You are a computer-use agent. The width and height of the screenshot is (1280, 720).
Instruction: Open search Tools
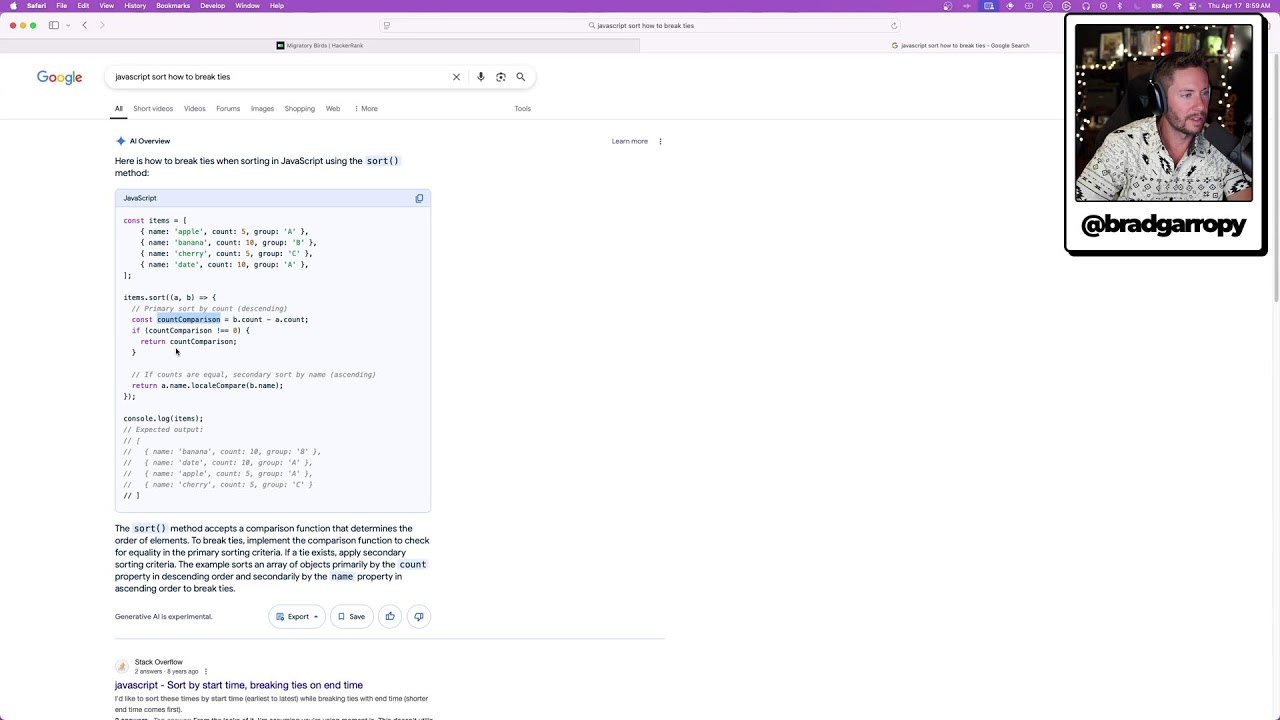point(522,109)
